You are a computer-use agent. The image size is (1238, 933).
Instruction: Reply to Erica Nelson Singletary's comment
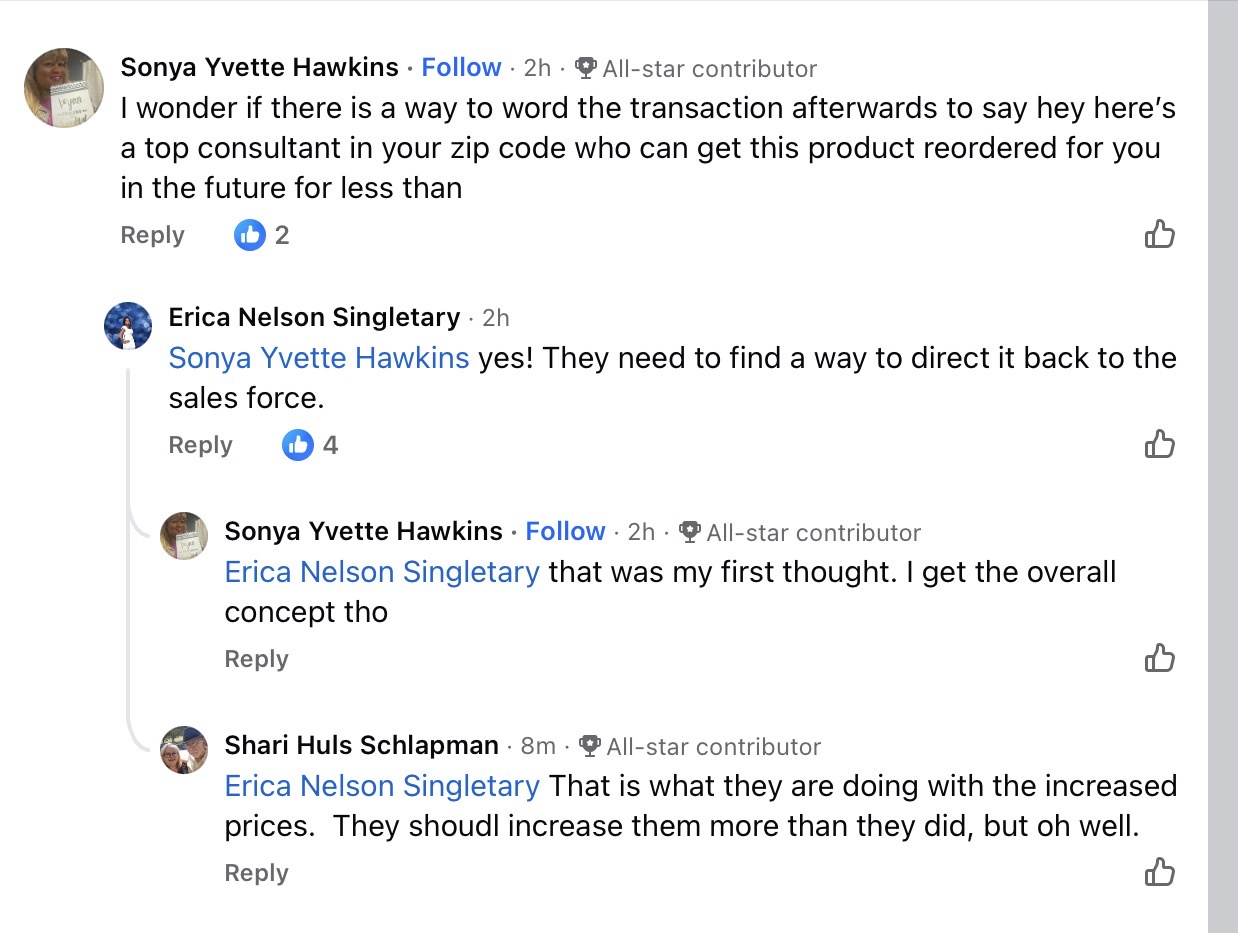point(200,445)
